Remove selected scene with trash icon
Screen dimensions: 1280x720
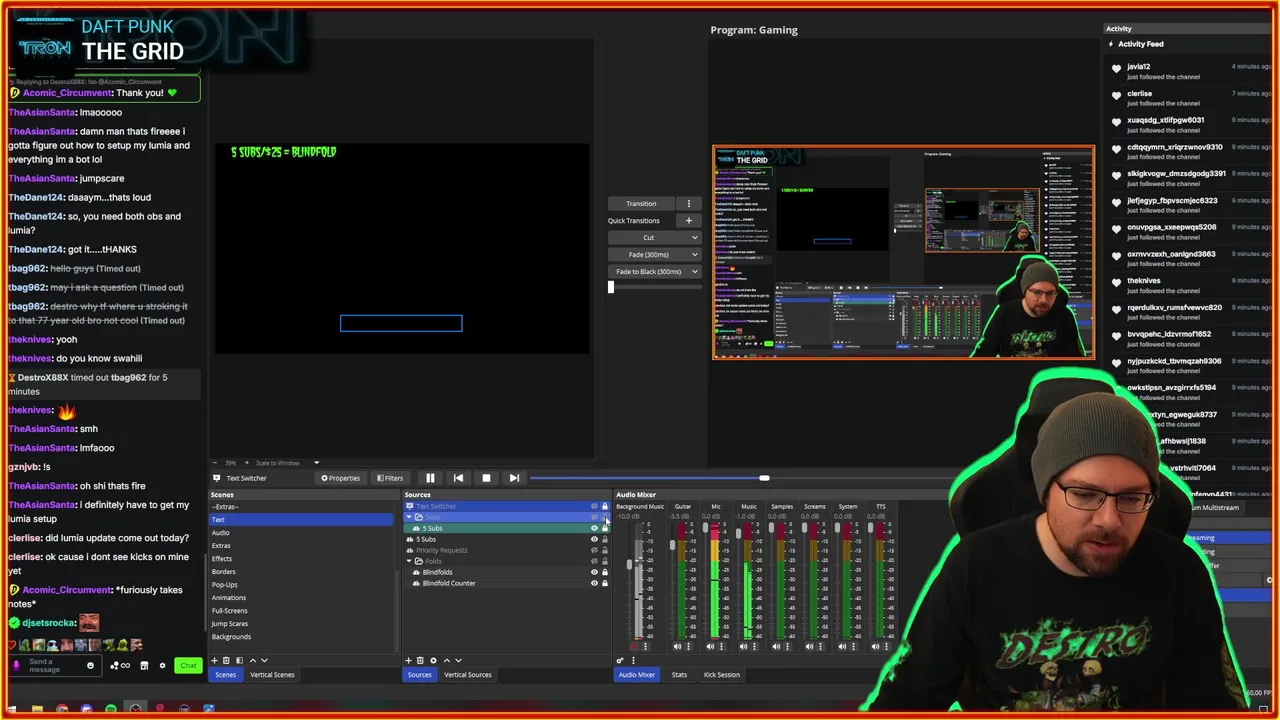click(x=226, y=660)
